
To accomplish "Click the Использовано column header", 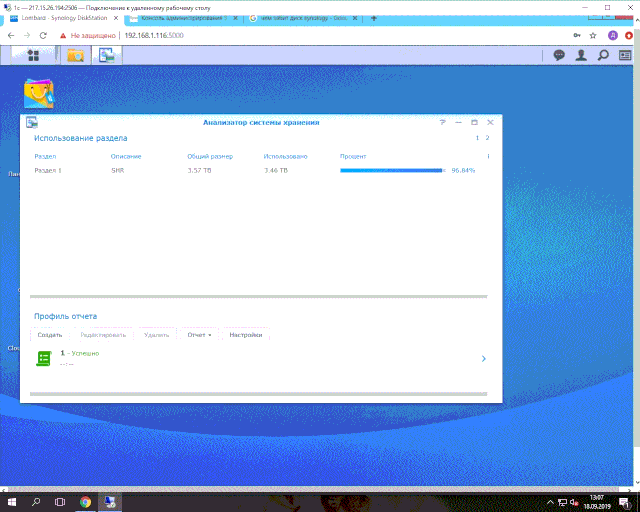I will 285,156.
